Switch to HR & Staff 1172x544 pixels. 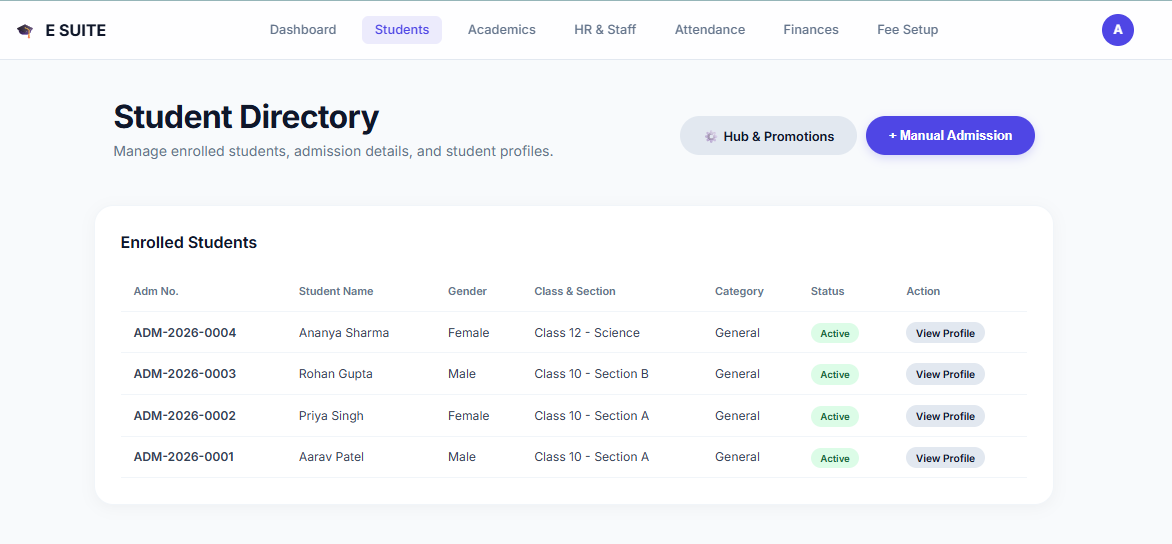click(x=605, y=30)
